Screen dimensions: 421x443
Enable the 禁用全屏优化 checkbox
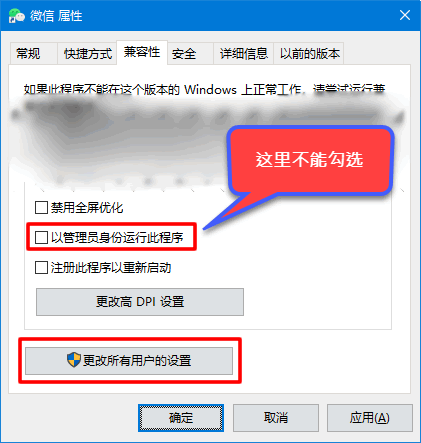click(41, 207)
